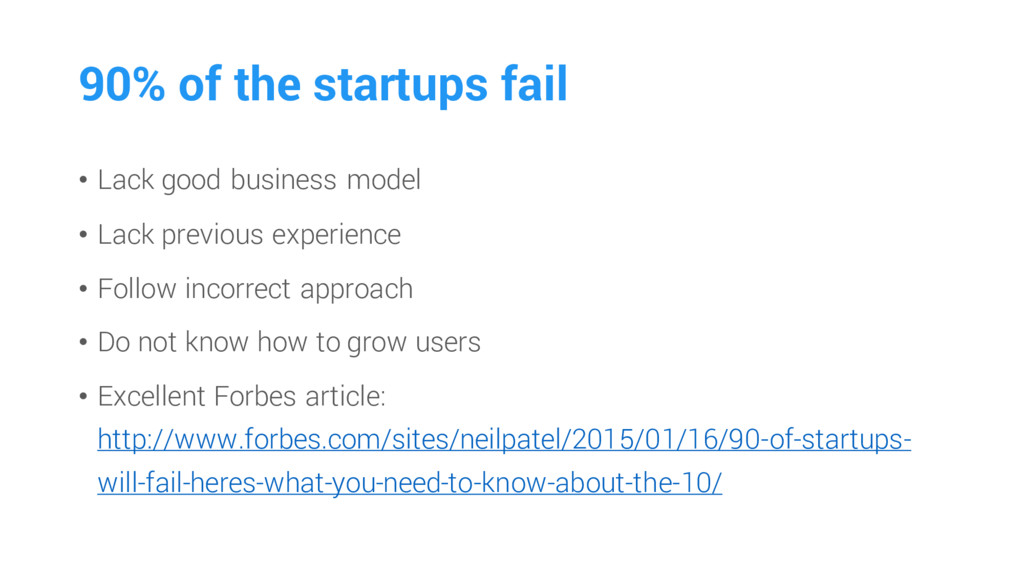This screenshot has width=1024, height=576.
Task: Click the bullet dot before "Lack good business model"
Action: pyautogui.click(x=83, y=182)
